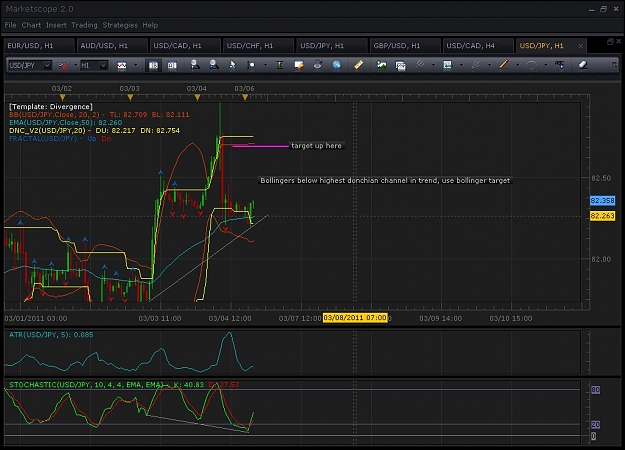The height and width of the screenshot is (450, 625).
Task: Click the FRACTAL(USD/JPY) legend line
Action: click(x=60, y=139)
